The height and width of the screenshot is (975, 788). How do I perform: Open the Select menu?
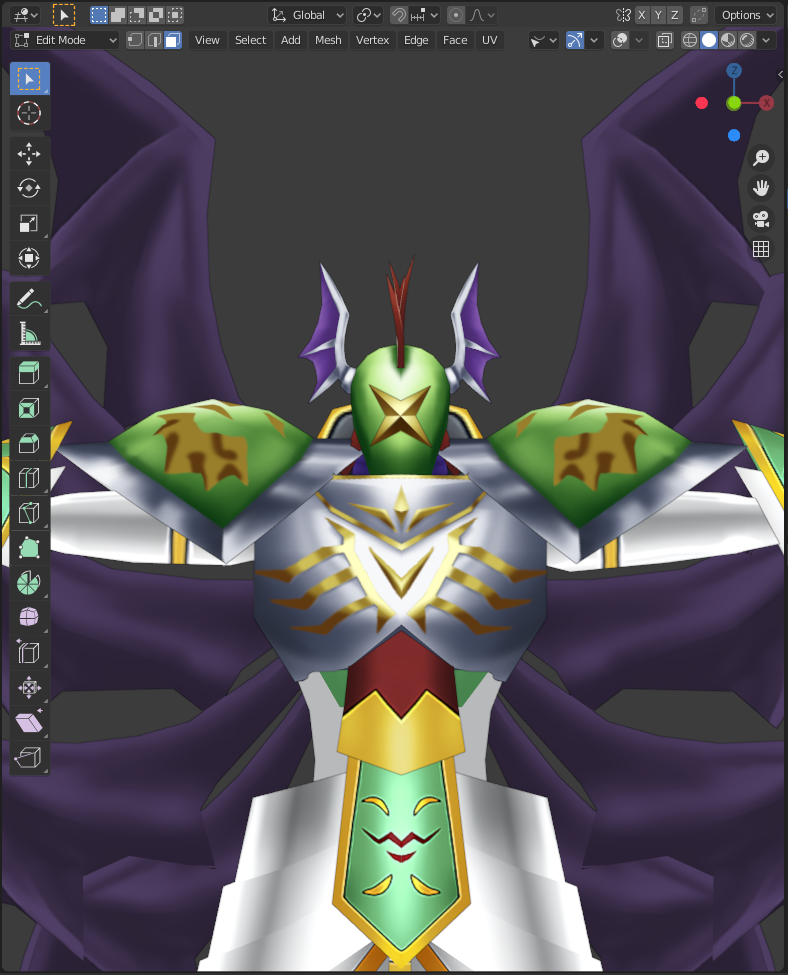(251, 40)
